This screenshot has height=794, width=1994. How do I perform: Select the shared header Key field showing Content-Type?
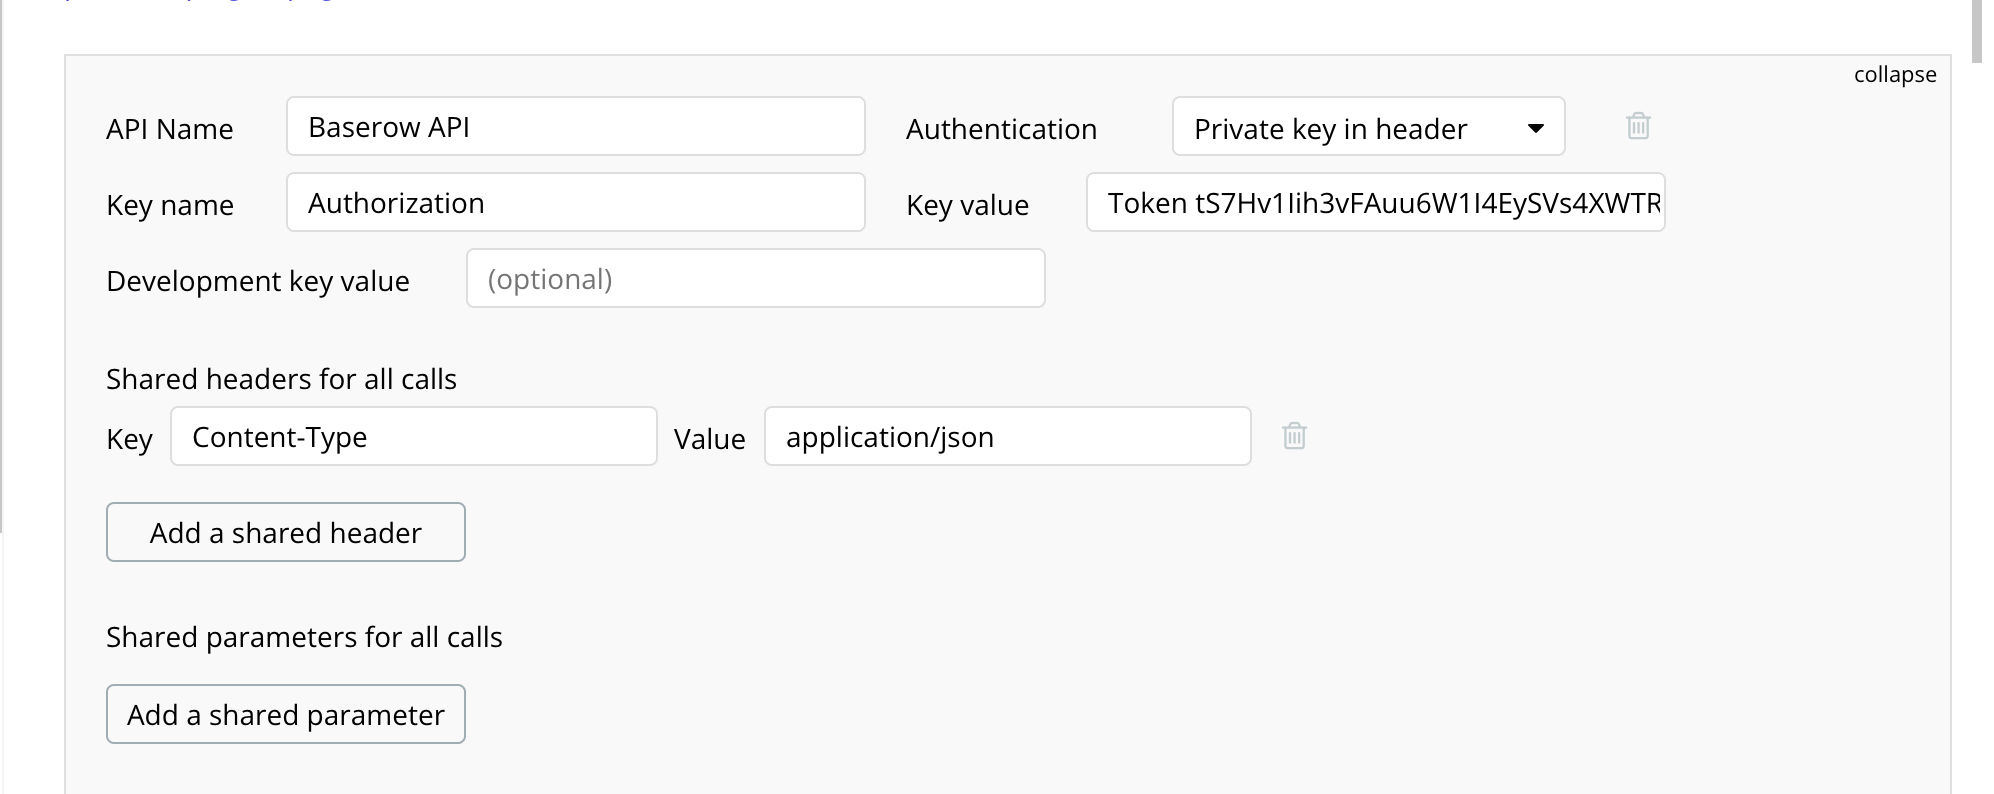click(x=413, y=436)
